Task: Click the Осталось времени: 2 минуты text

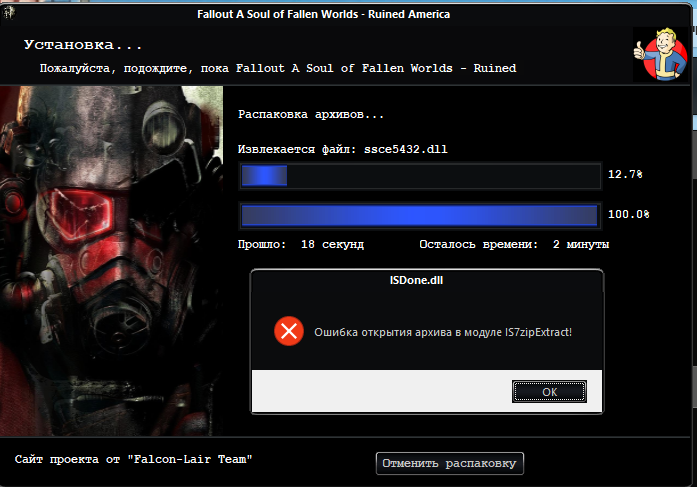Action: click(x=514, y=244)
